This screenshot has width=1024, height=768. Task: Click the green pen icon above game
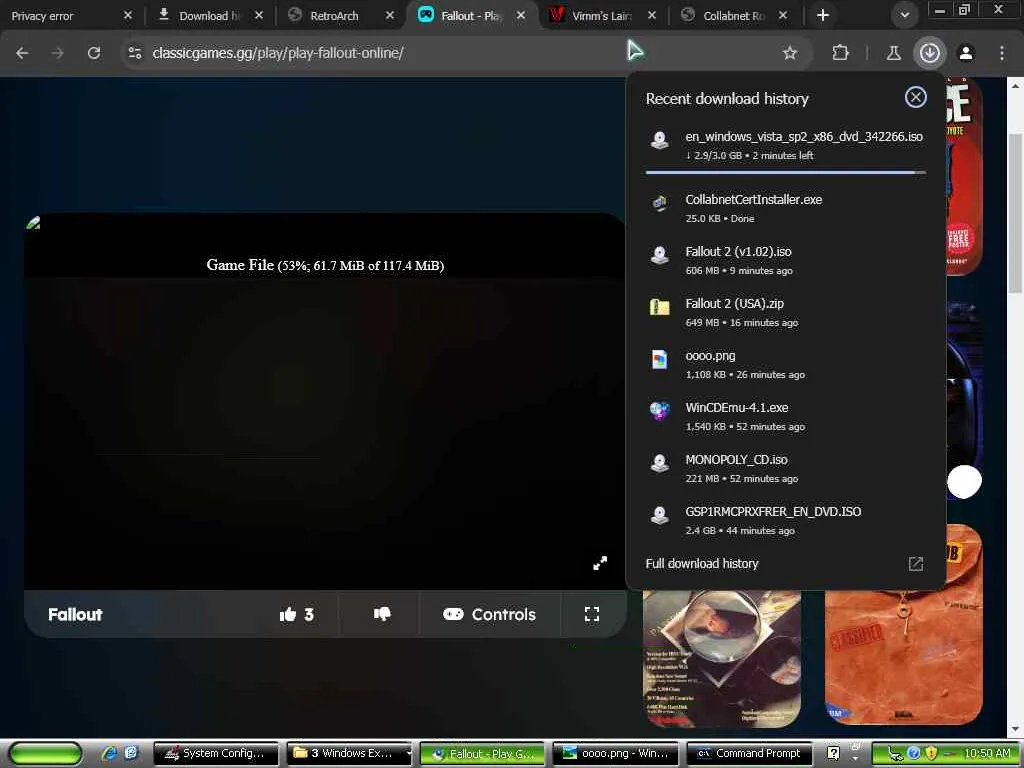tap(33, 223)
